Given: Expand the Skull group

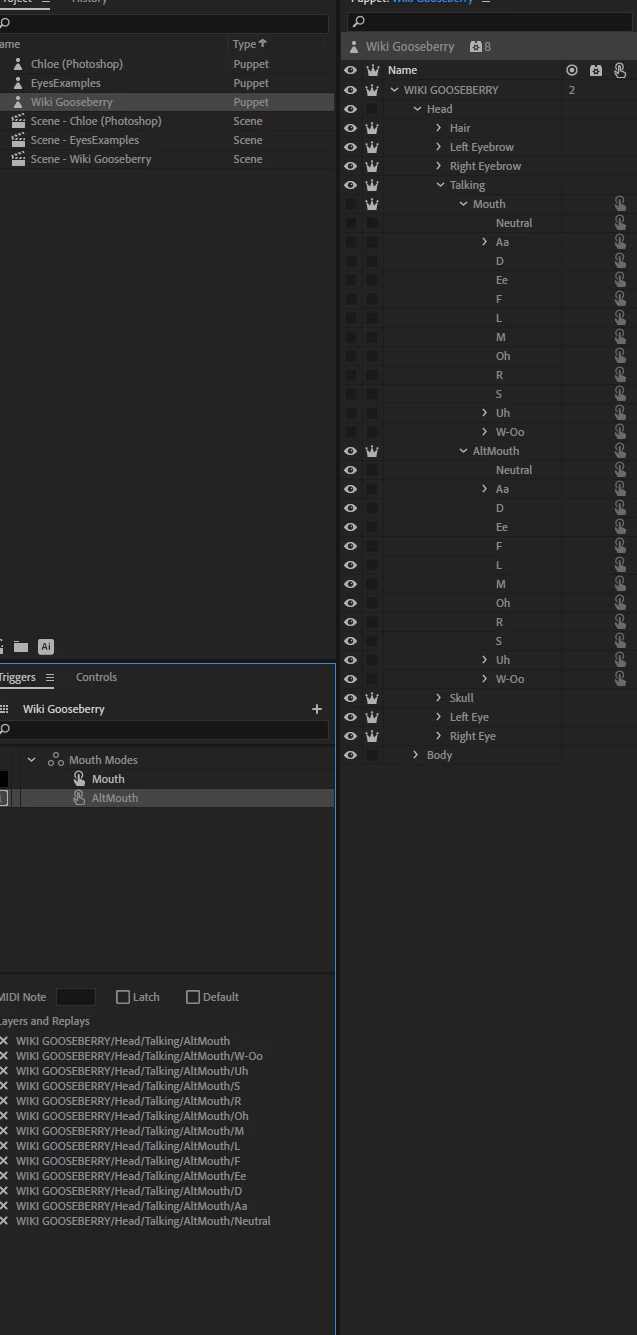Looking at the screenshot, I should pyautogui.click(x=439, y=698).
